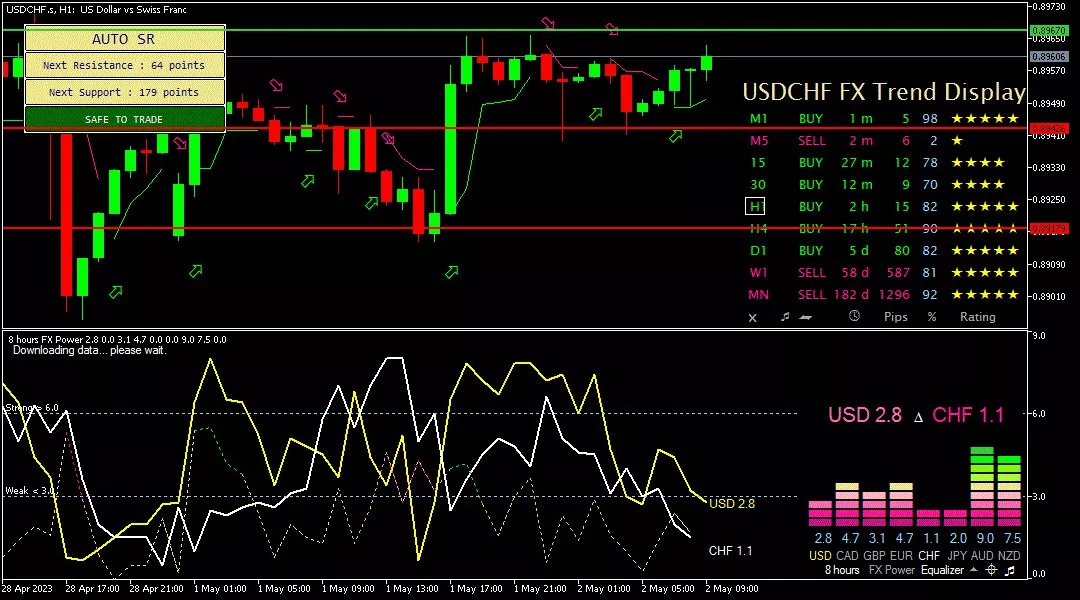Click the M5 row single-star rating
The image size is (1080, 600).
click(x=957, y=141)
